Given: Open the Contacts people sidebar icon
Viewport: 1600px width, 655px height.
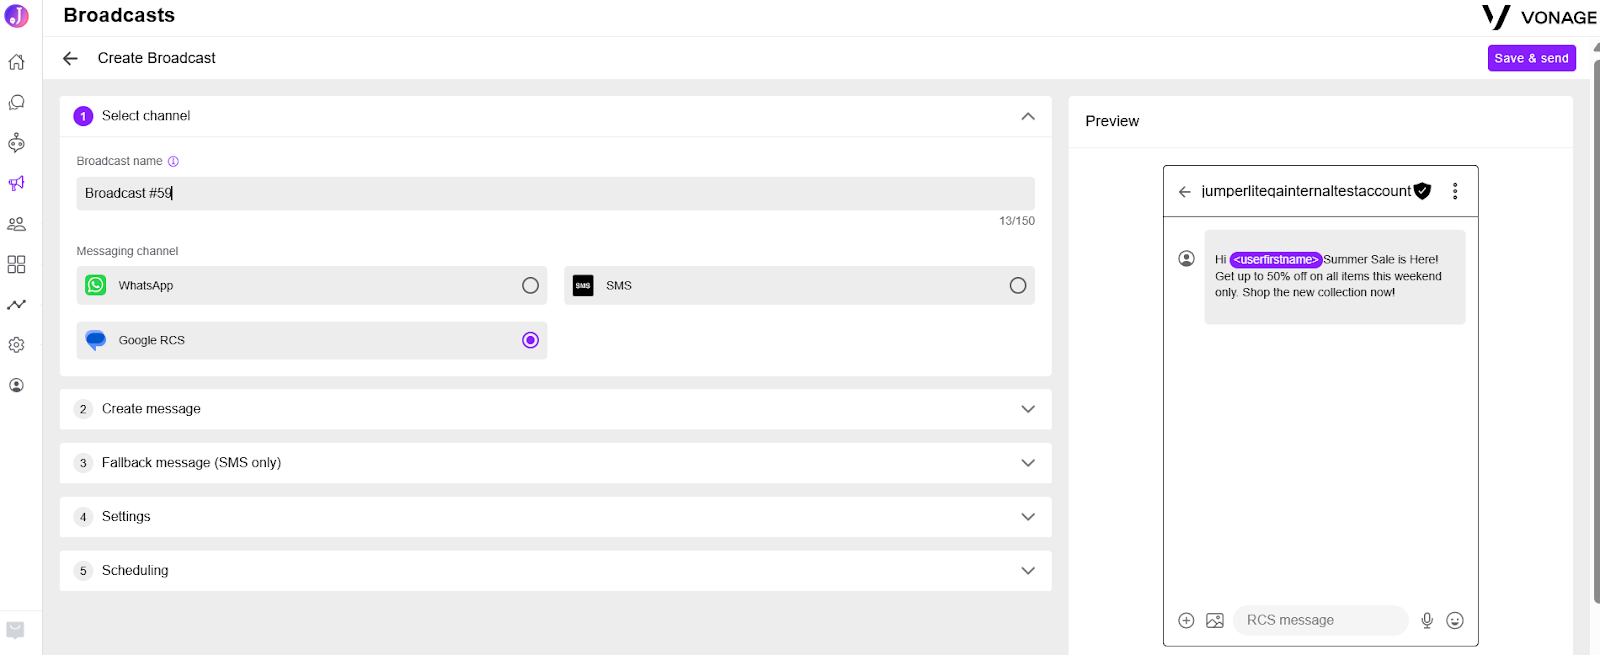Looking at the screenshot, I should 16,224.
